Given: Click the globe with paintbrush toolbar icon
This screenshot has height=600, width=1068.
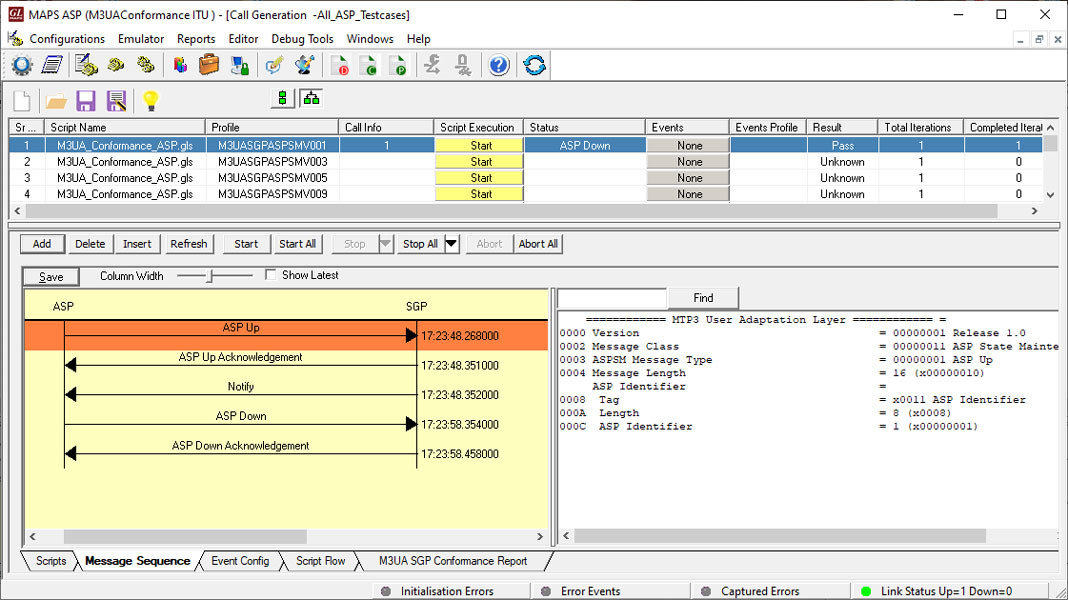Looking at the screenshot, I should point(304,65).
